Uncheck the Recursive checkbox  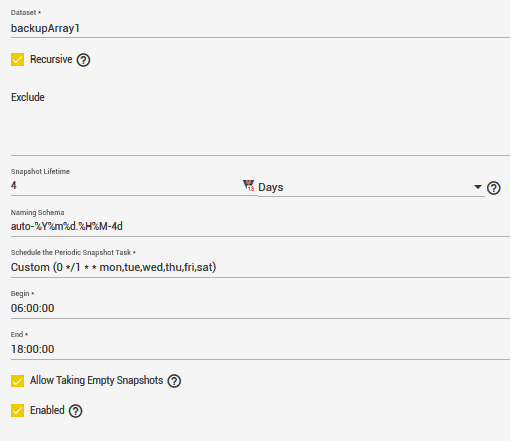click(17, 60)
